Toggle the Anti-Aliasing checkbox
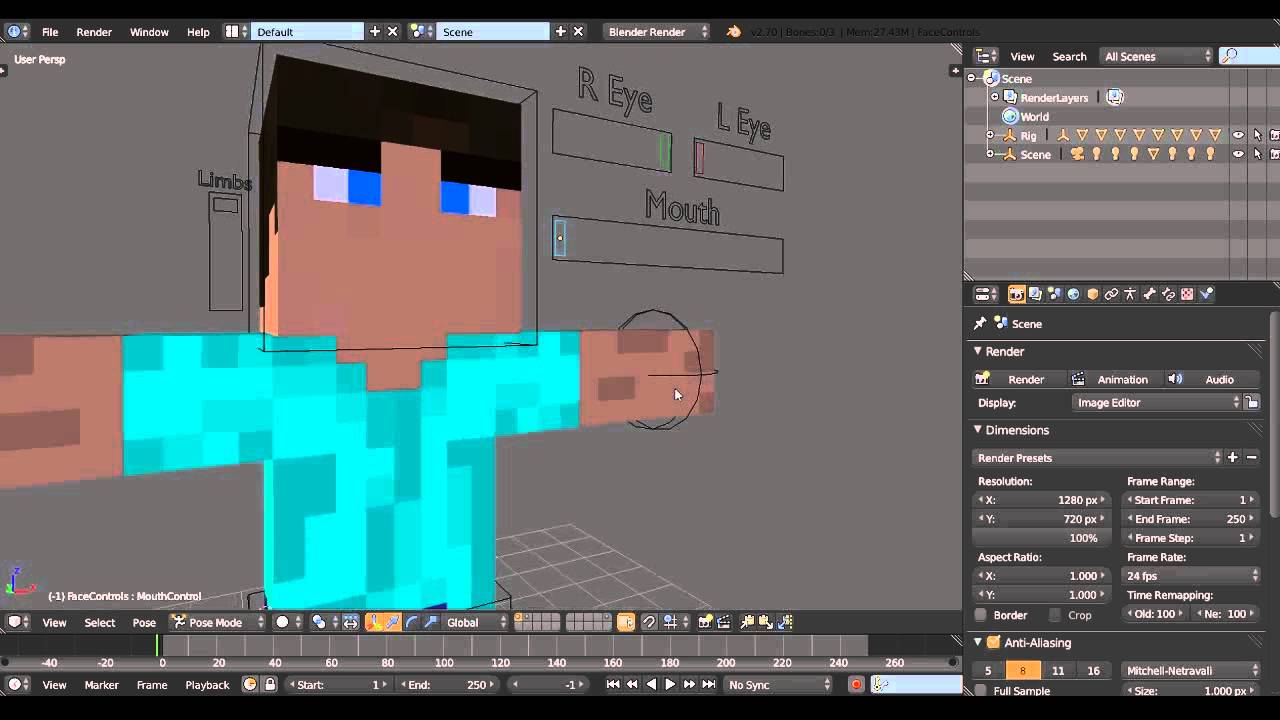This screenshot has height=720, width=1280. [993, 642]
